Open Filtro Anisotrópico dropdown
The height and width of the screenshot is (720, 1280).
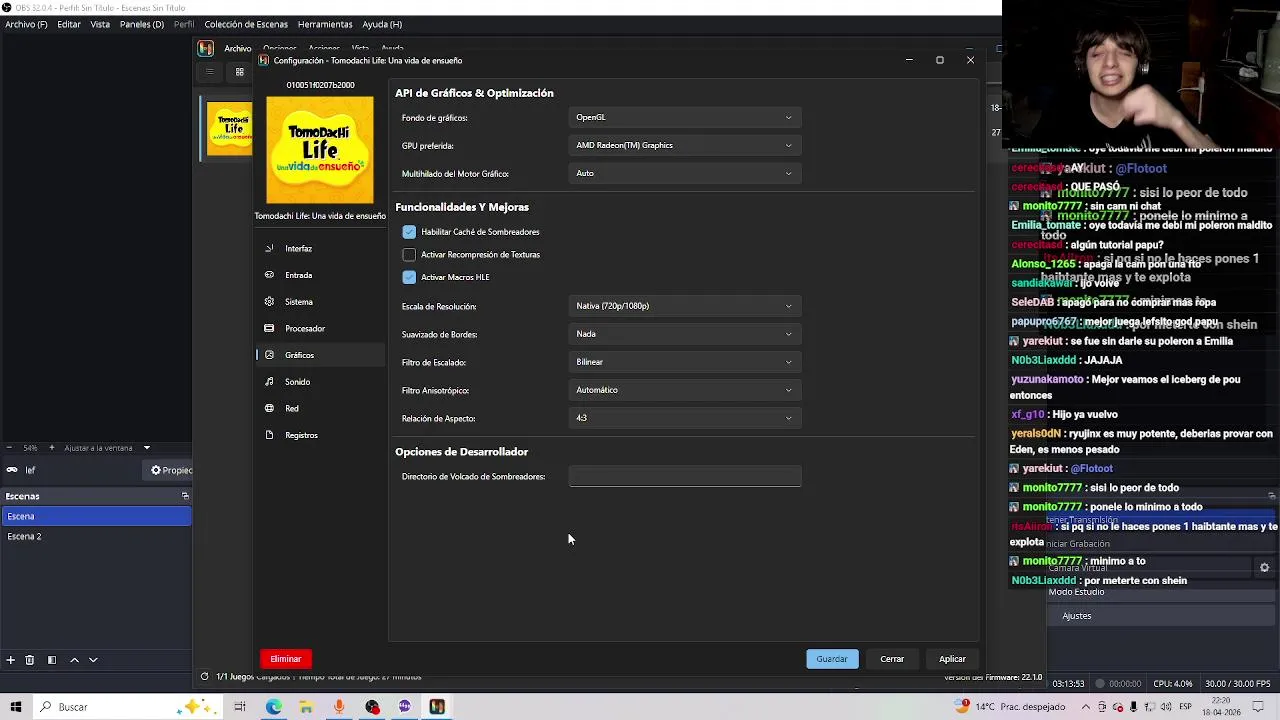(x=684, y=390)
